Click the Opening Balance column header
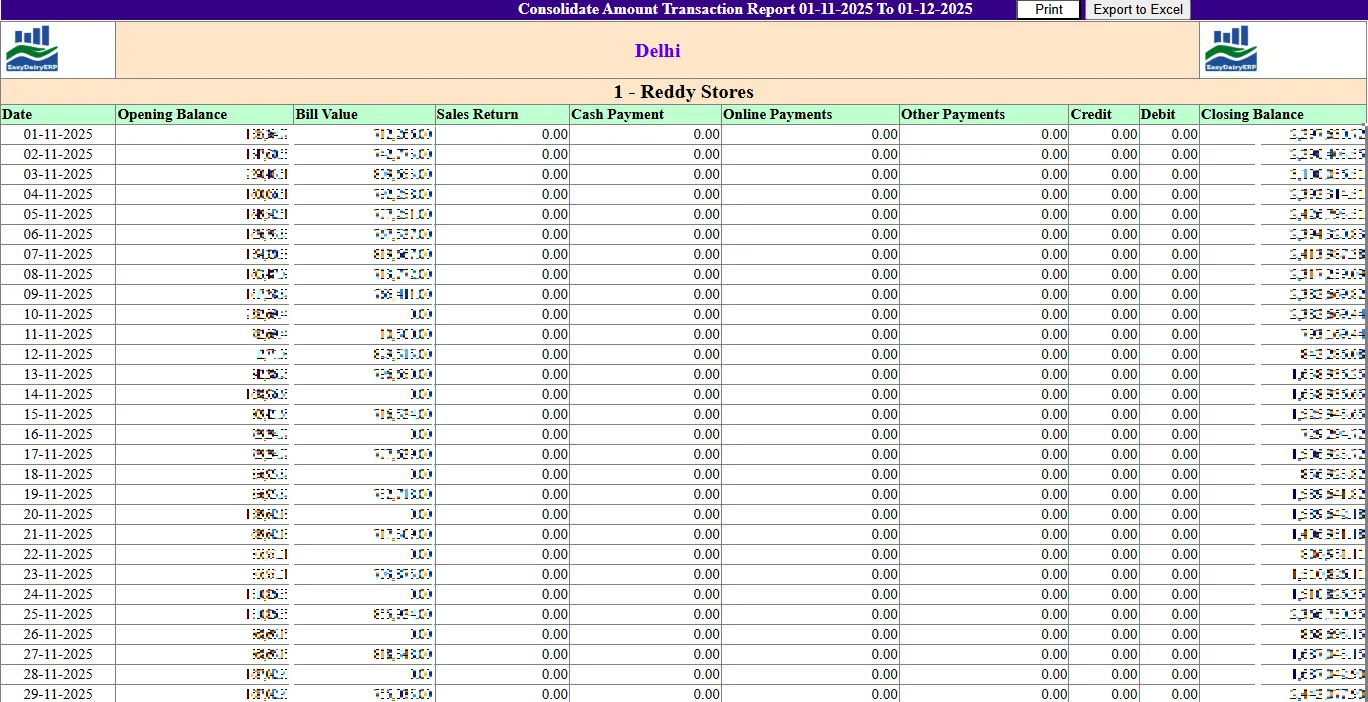 pyautogui.click(x=204, y=114)
